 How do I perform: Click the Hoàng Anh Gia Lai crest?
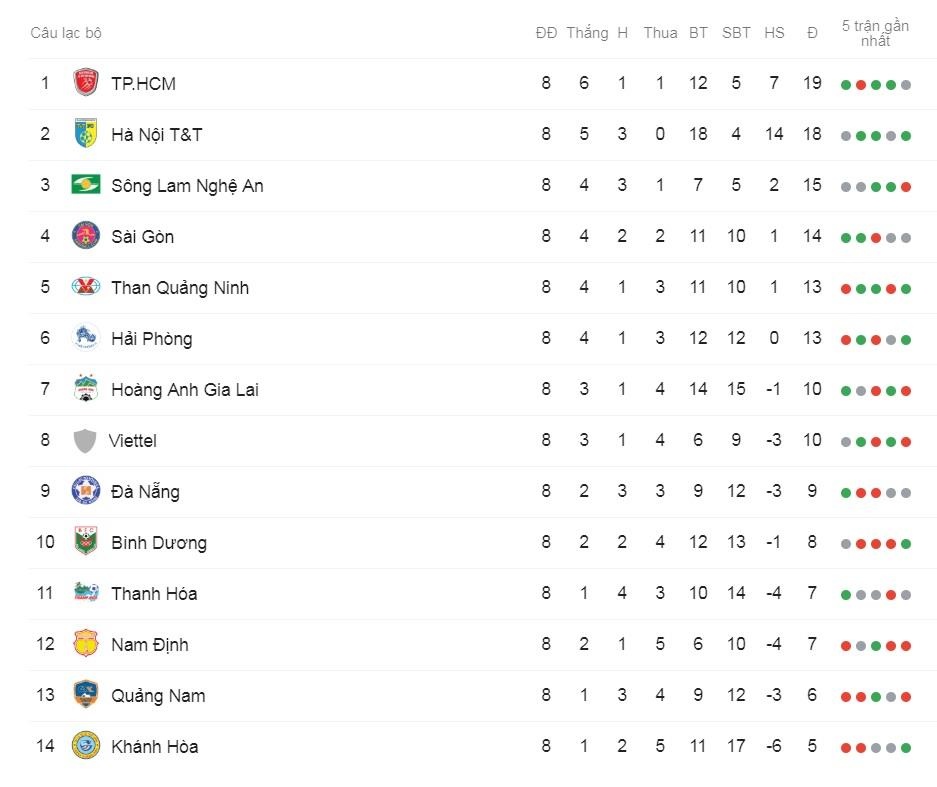click(x=86, y=389)
